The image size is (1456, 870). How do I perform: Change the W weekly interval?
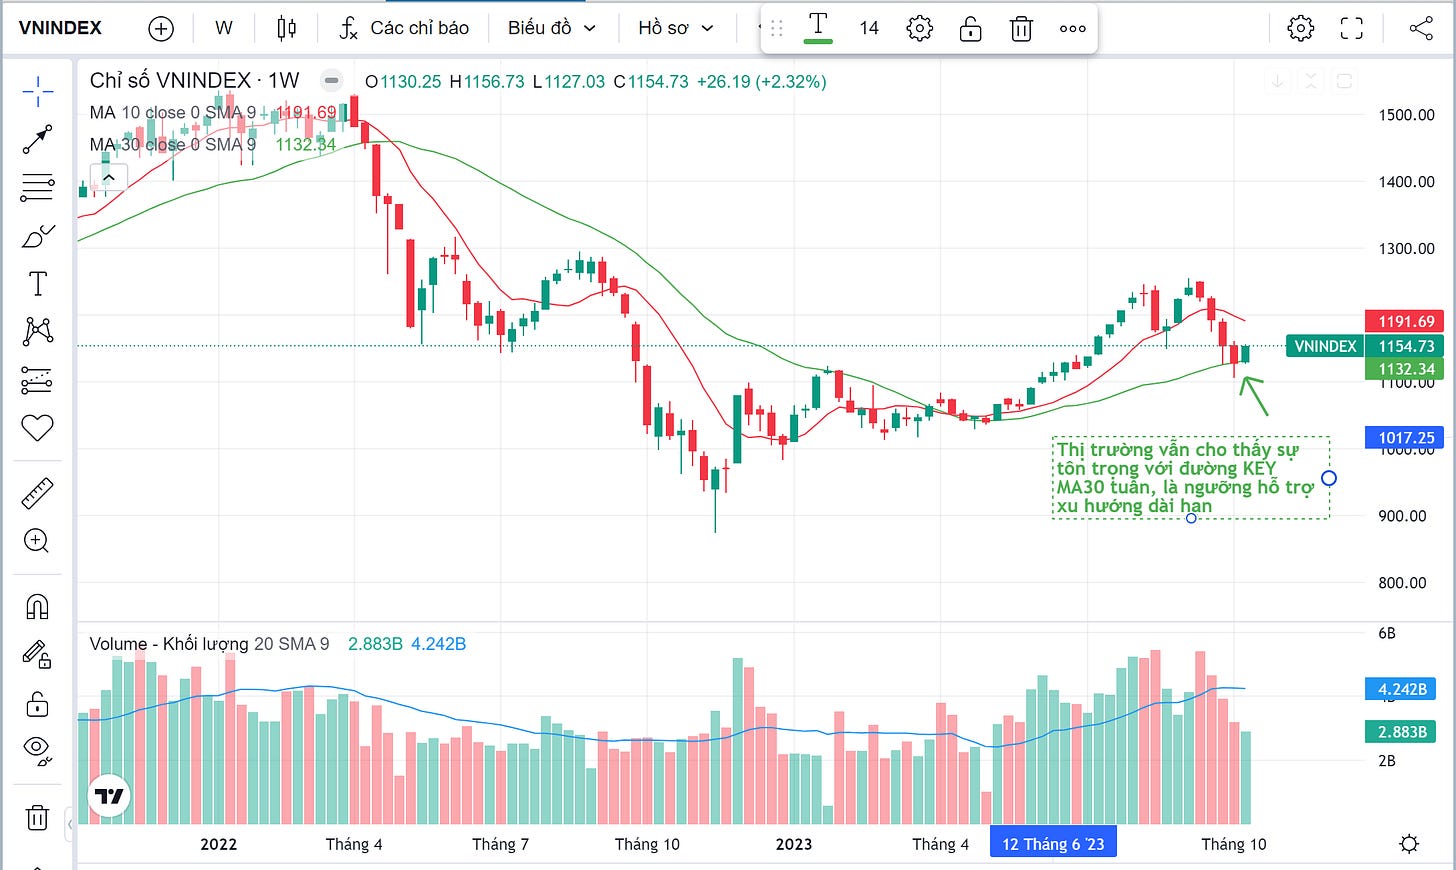224,28
